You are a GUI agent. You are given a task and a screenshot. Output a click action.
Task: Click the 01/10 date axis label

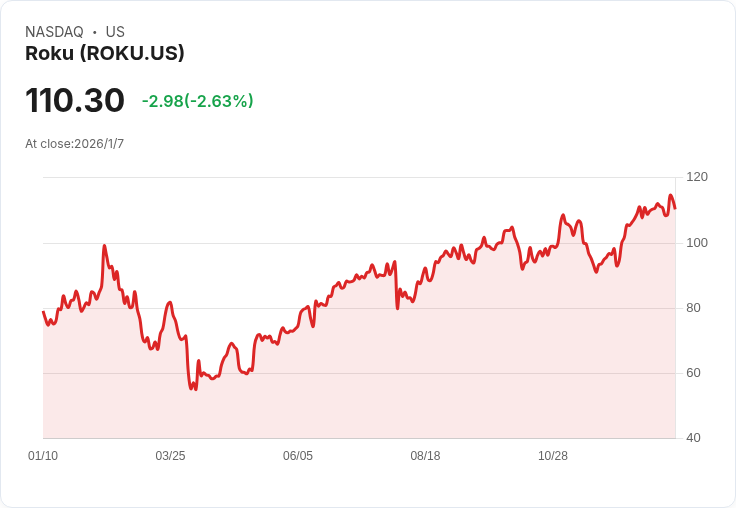[x=43, y=456]
